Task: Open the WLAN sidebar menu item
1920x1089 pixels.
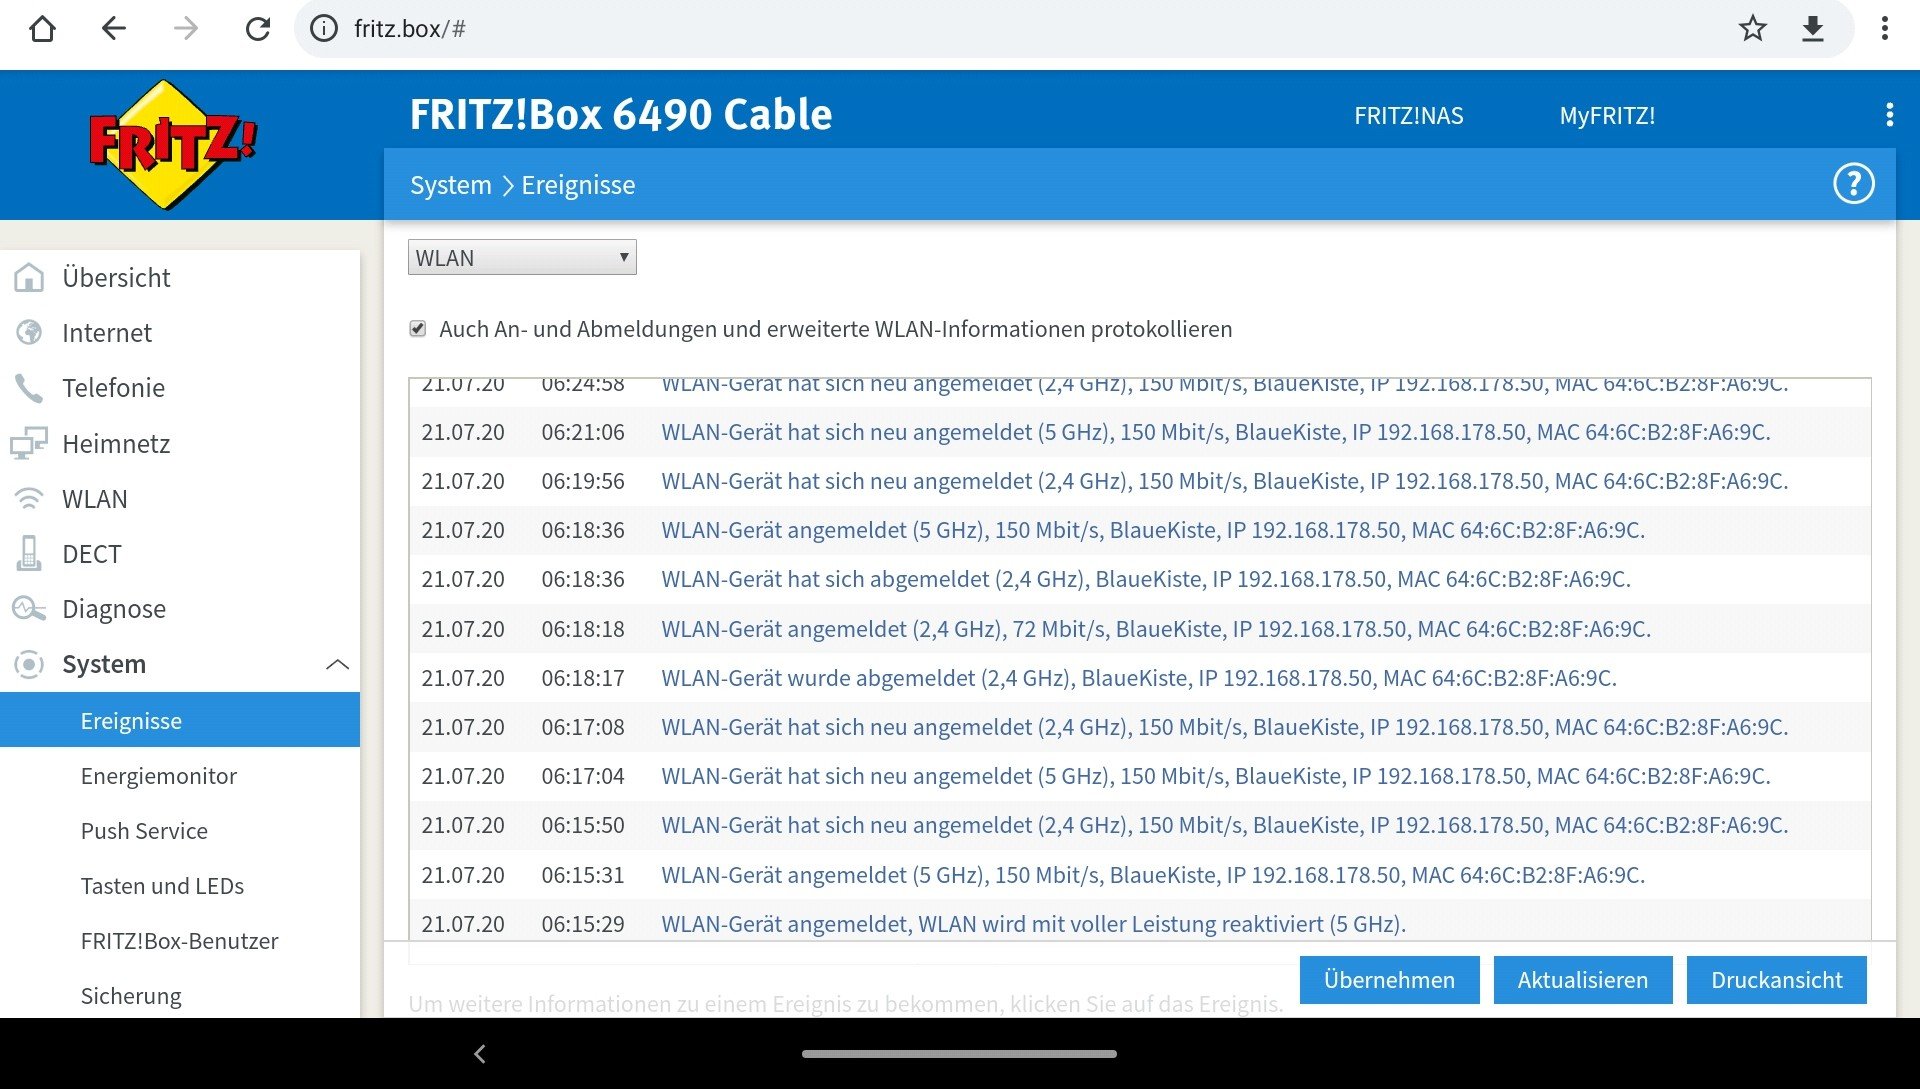Action: click(x=95, y=498)
